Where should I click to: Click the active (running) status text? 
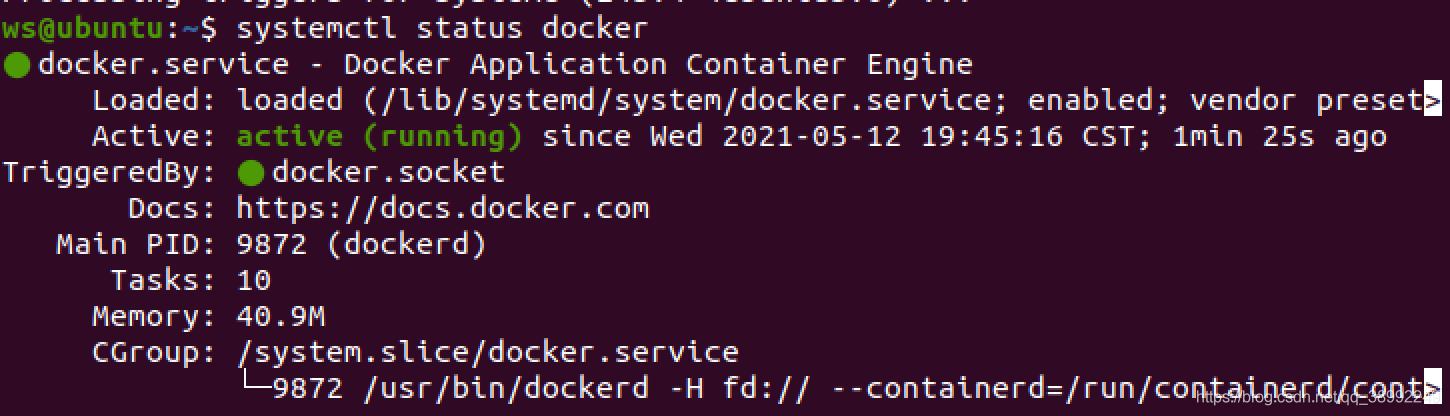pos(379,137)
